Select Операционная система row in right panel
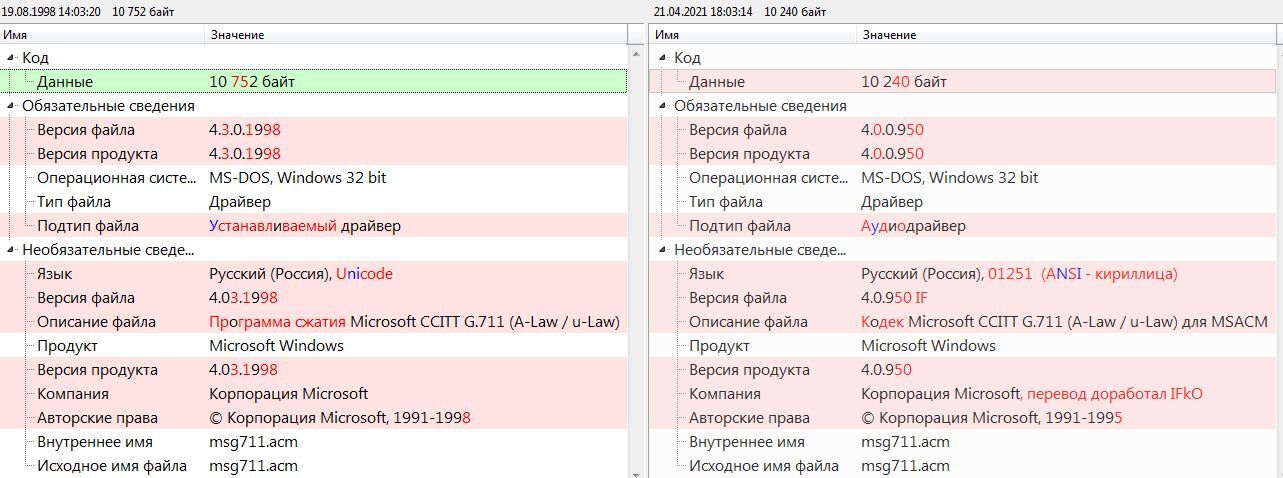The image size is (1283, 478). click(x=964, y=178)
